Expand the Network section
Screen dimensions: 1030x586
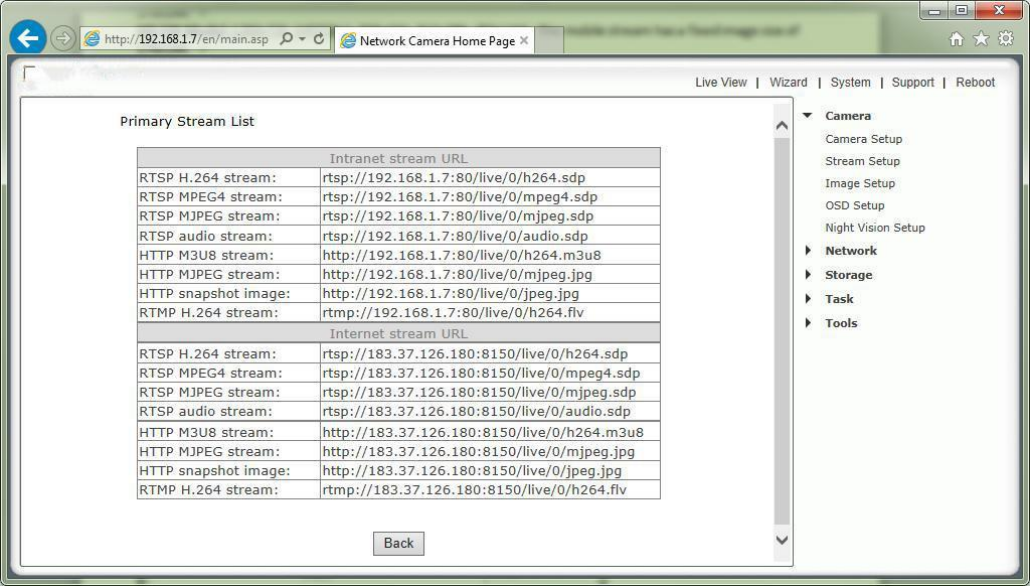click(808, 250)
